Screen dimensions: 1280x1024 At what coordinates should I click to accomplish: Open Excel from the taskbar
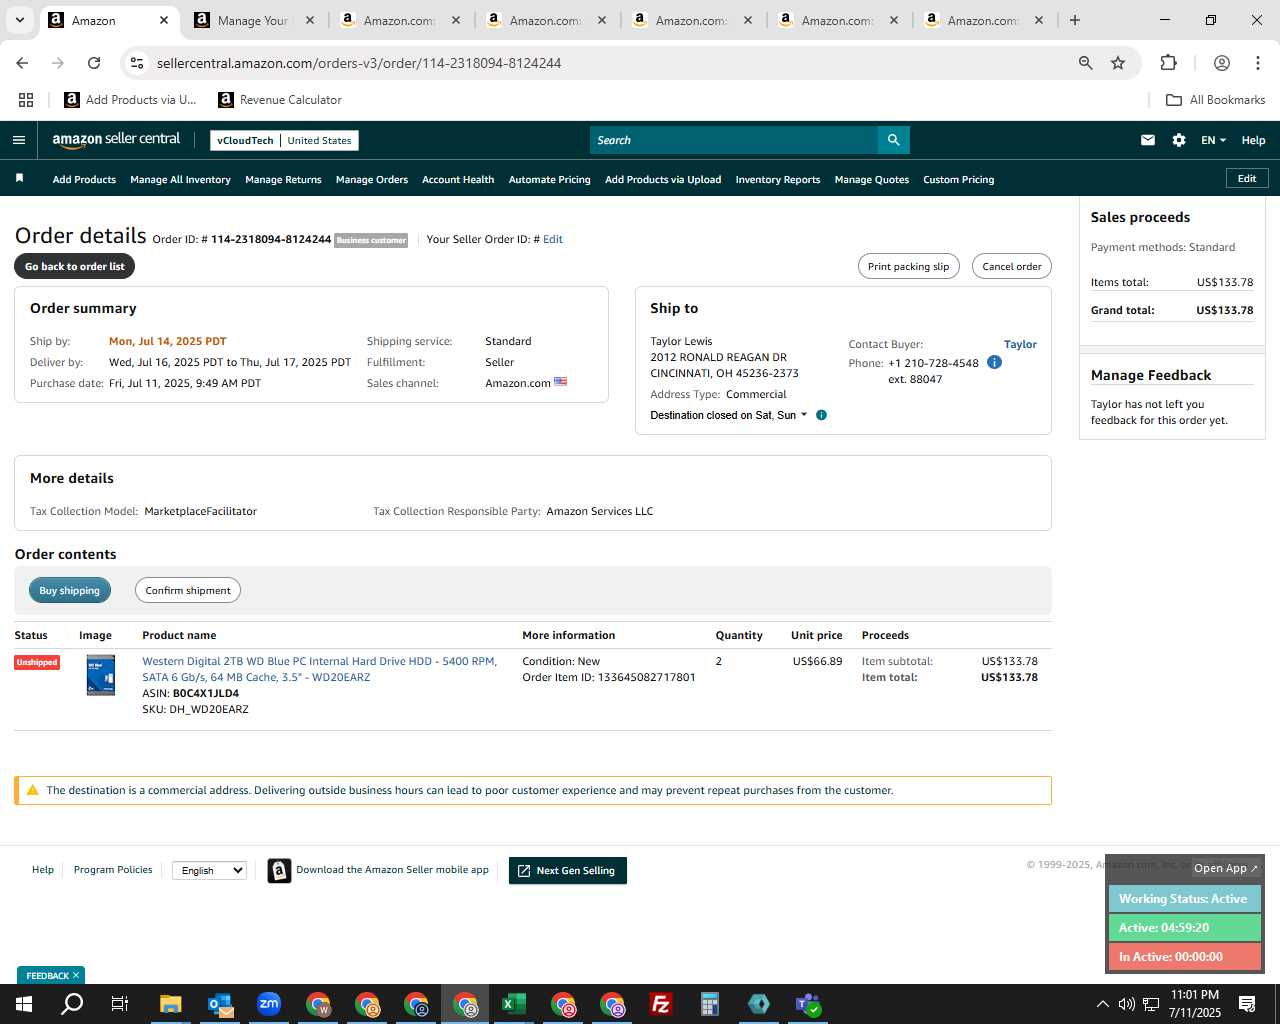[x=514, y=1004]
